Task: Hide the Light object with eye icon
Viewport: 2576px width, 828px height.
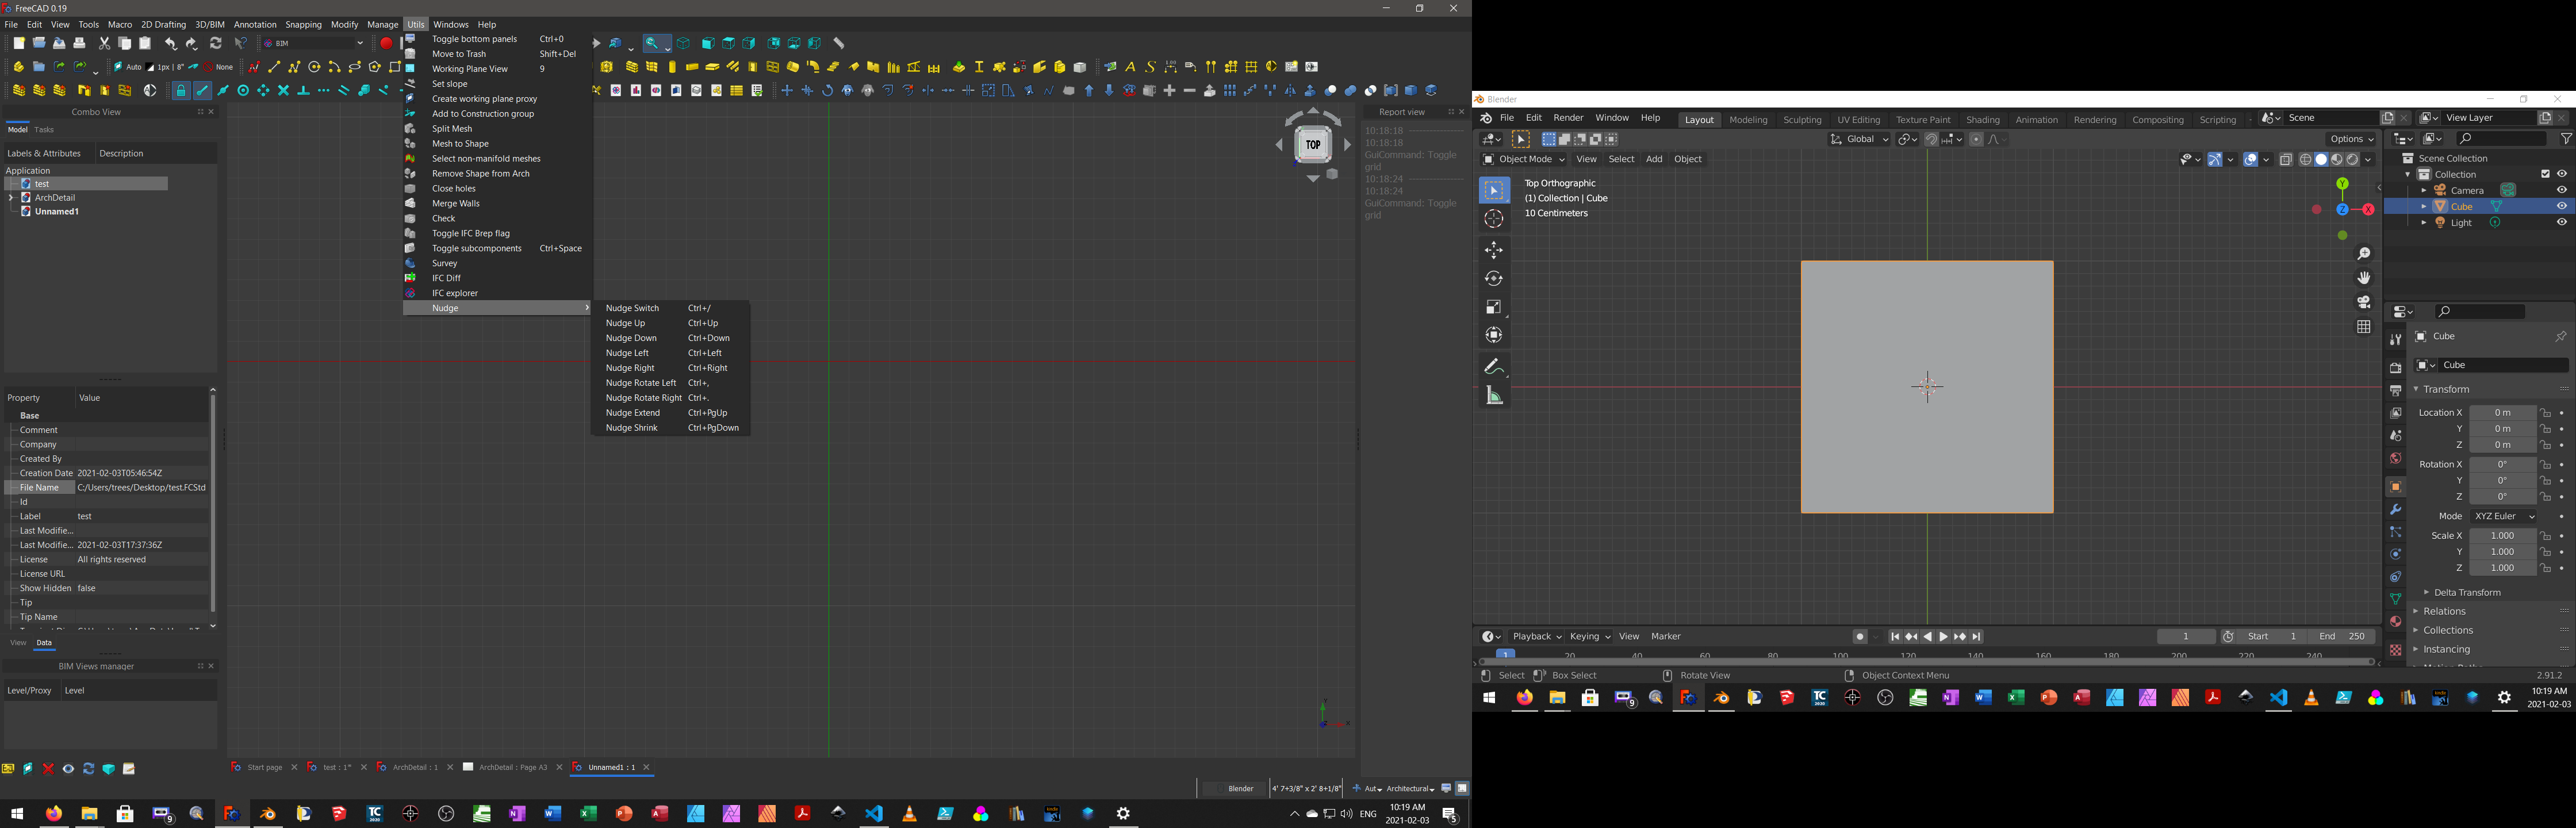Action: point(2561,223)
